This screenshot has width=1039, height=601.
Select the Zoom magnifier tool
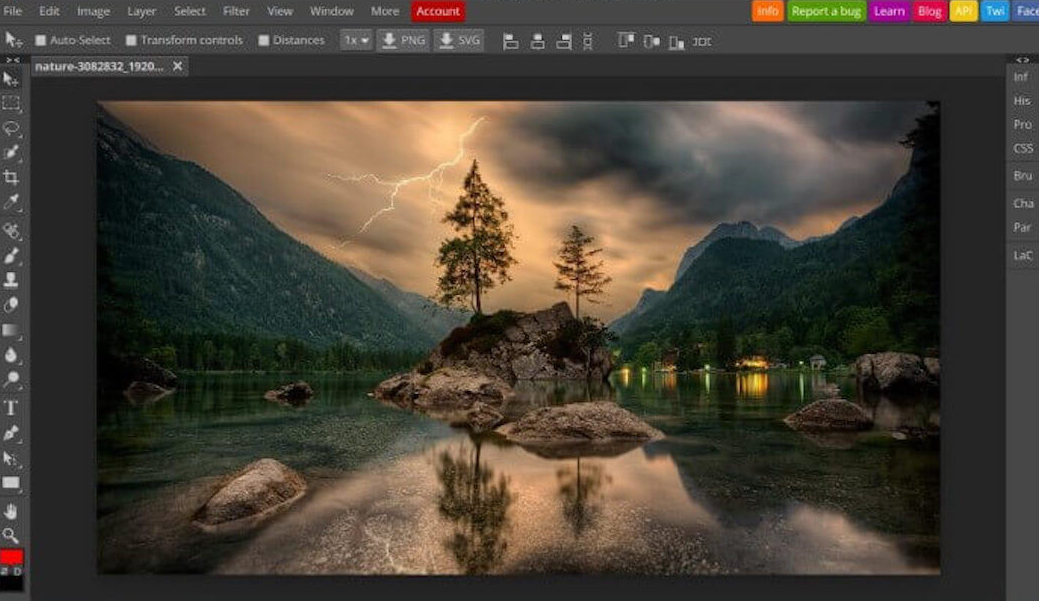pos(12,536)
